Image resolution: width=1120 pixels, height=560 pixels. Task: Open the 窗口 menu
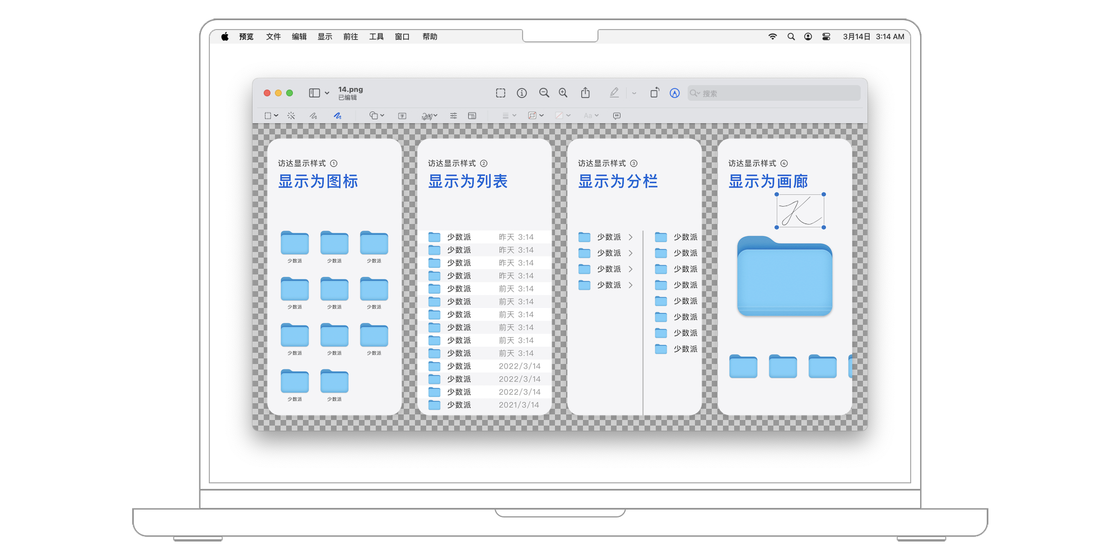(402, 36)
